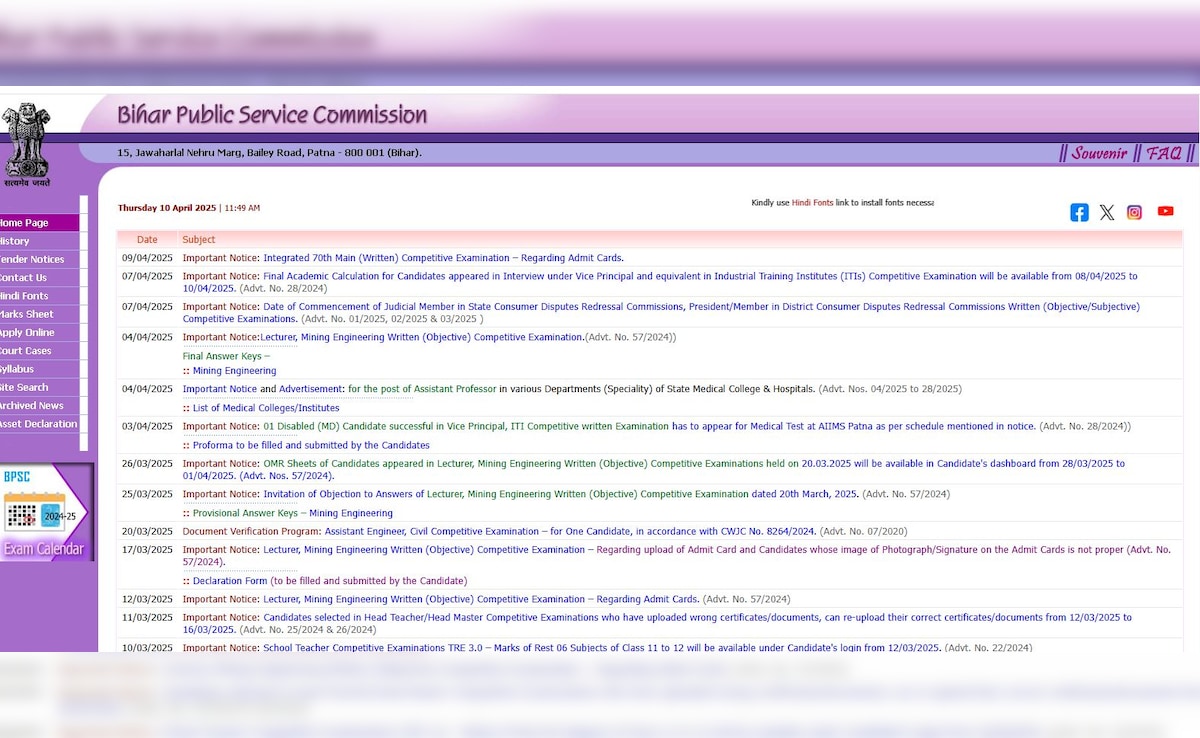This screenshot has width=1200, height=738.
Task: Click the national emblem logo
Action: pyautogui.click(x=26, y=145)
